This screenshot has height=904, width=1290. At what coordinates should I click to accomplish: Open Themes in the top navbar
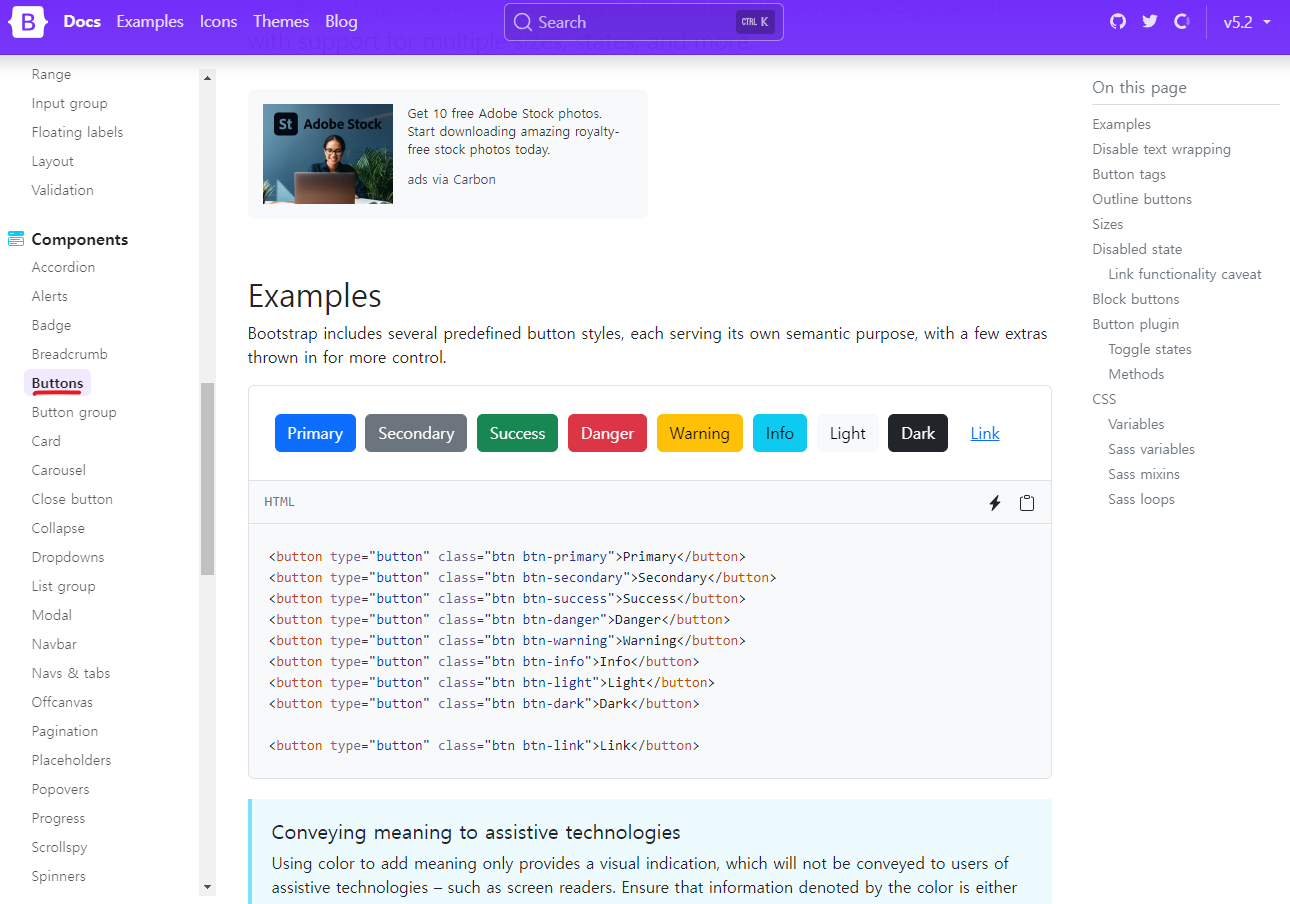tap(281, 21)
